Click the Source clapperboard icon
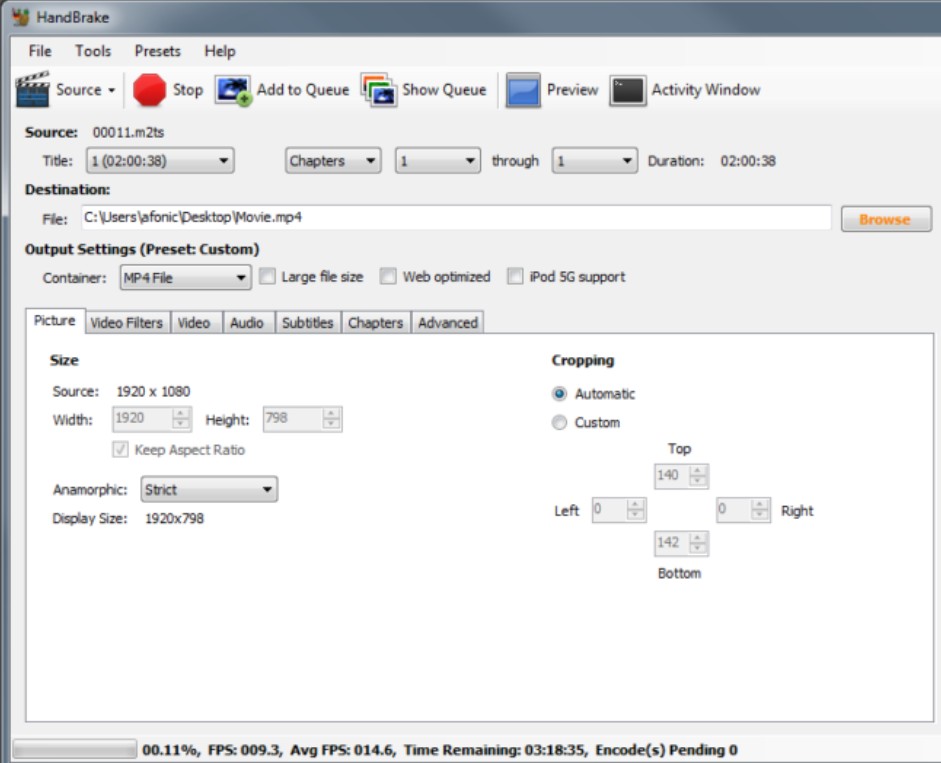Screen dimensions: 941x763 click(32, 89)
